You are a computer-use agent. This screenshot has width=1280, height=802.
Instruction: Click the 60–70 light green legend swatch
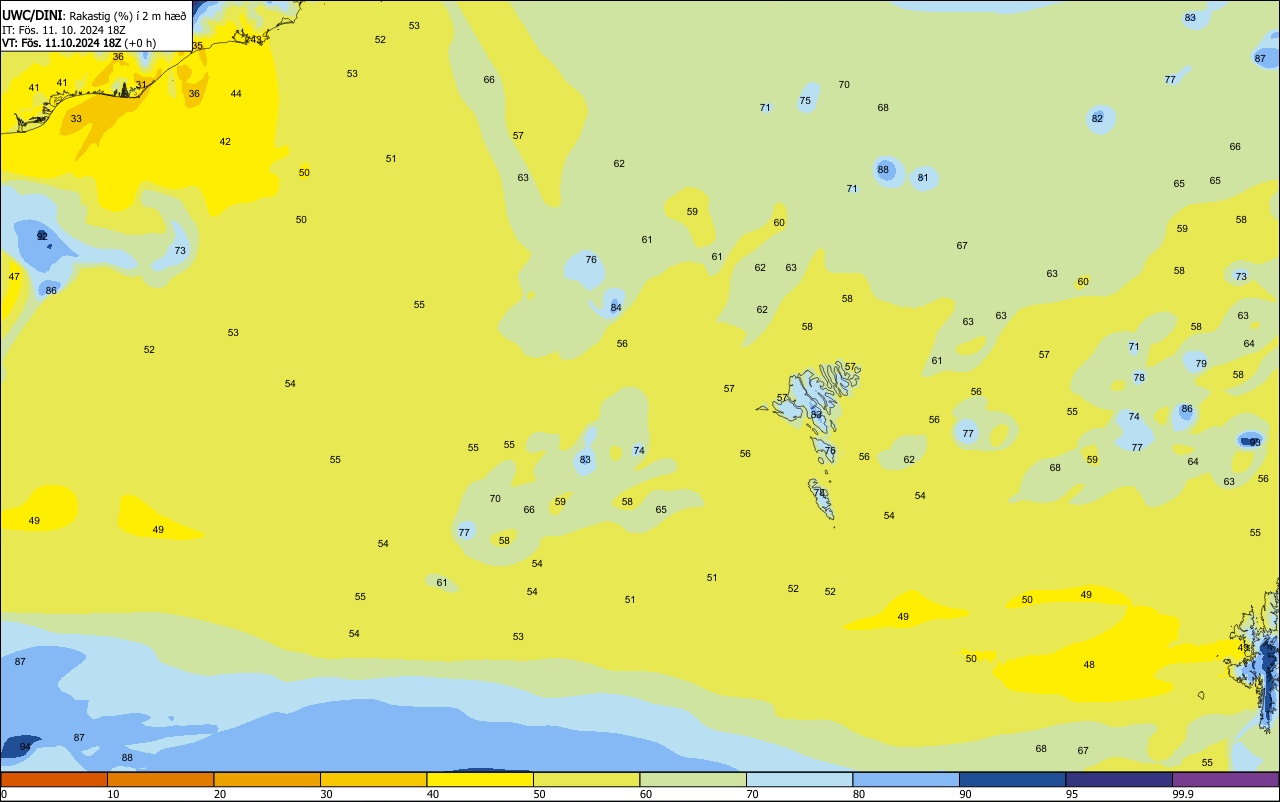693,779
